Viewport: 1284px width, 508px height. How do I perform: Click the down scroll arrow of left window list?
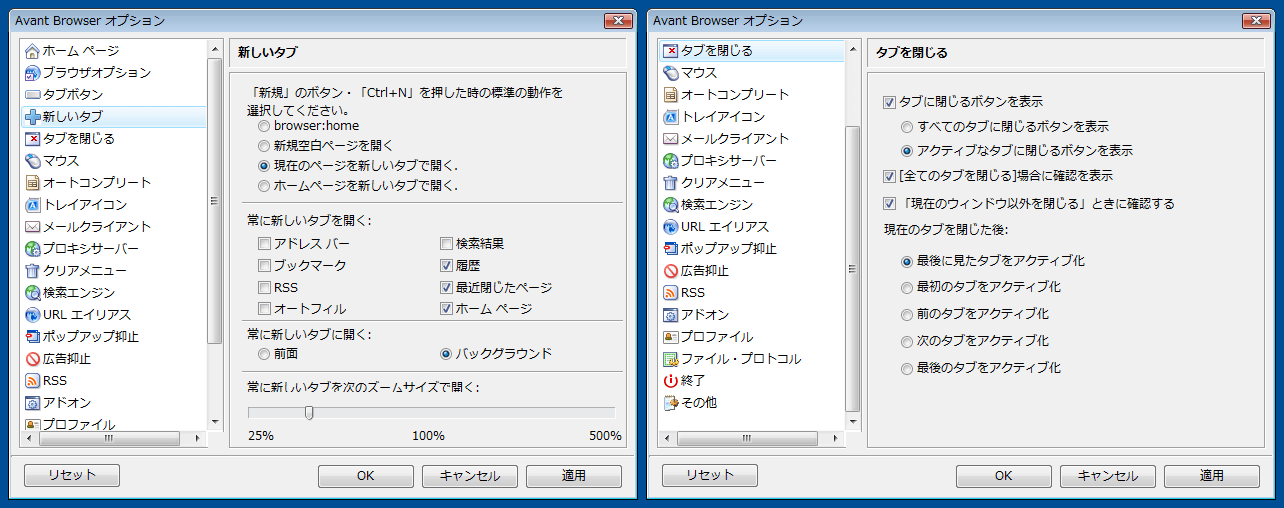coord(215,422)
